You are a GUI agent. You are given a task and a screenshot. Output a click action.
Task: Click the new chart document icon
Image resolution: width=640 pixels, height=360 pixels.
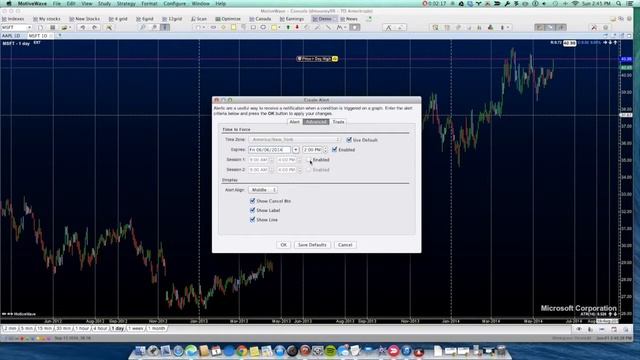click(40, 27)
